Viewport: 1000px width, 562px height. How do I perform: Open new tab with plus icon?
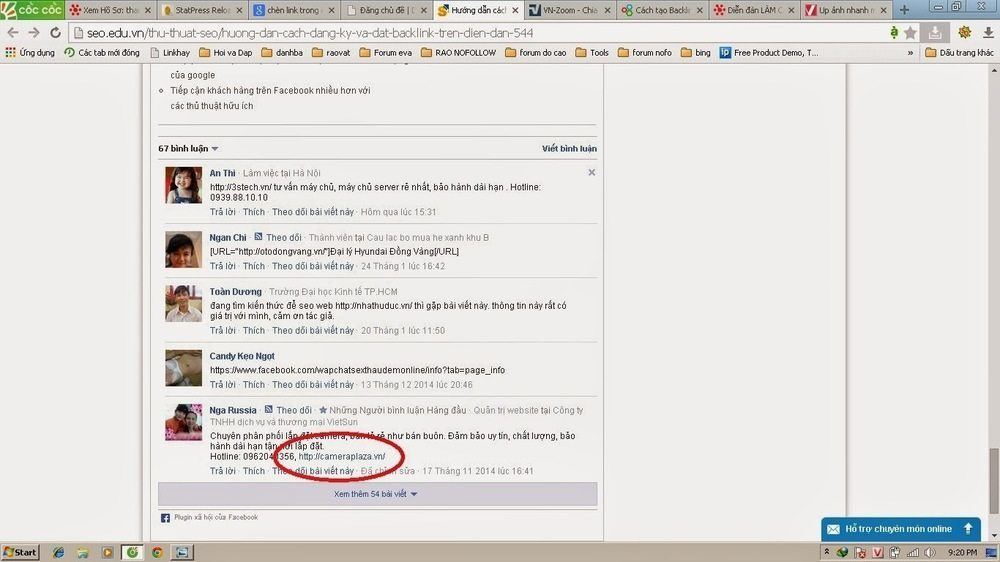(x=904, y=10)
